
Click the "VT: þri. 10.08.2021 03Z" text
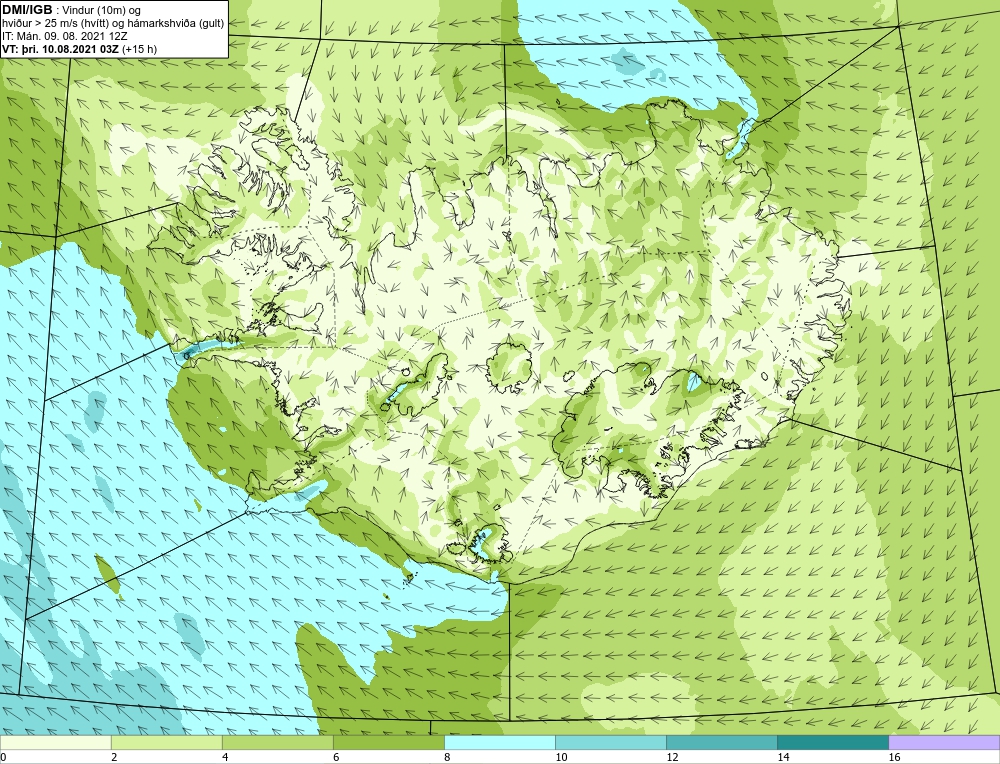[x=61, y=49]
